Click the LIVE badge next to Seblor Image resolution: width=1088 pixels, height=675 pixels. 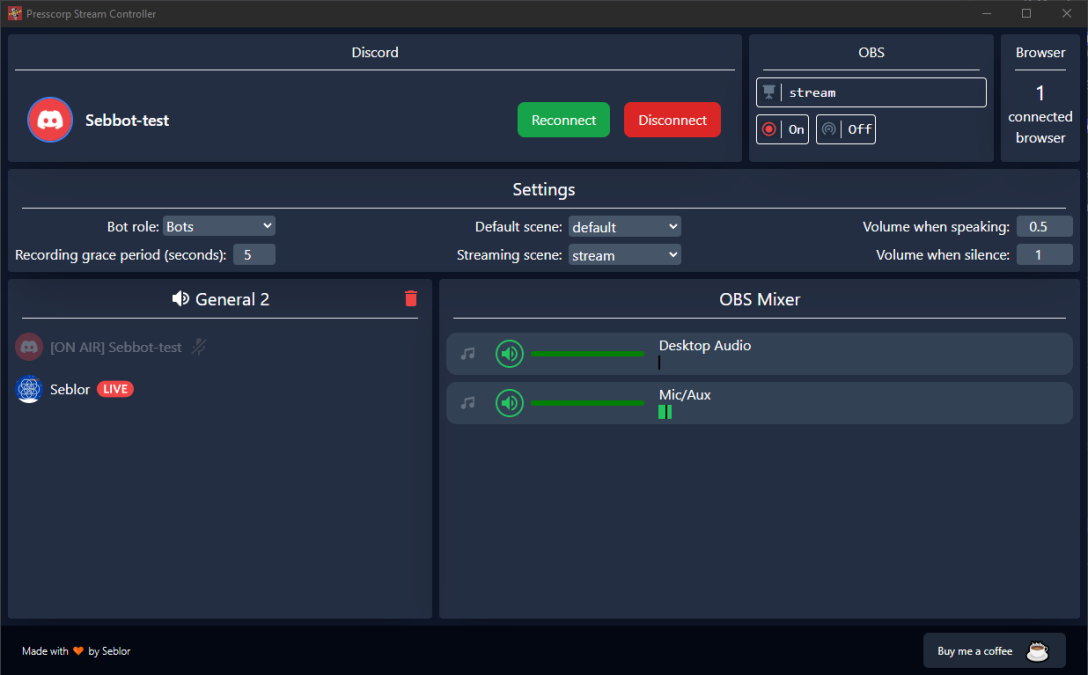tap(115, 389)
